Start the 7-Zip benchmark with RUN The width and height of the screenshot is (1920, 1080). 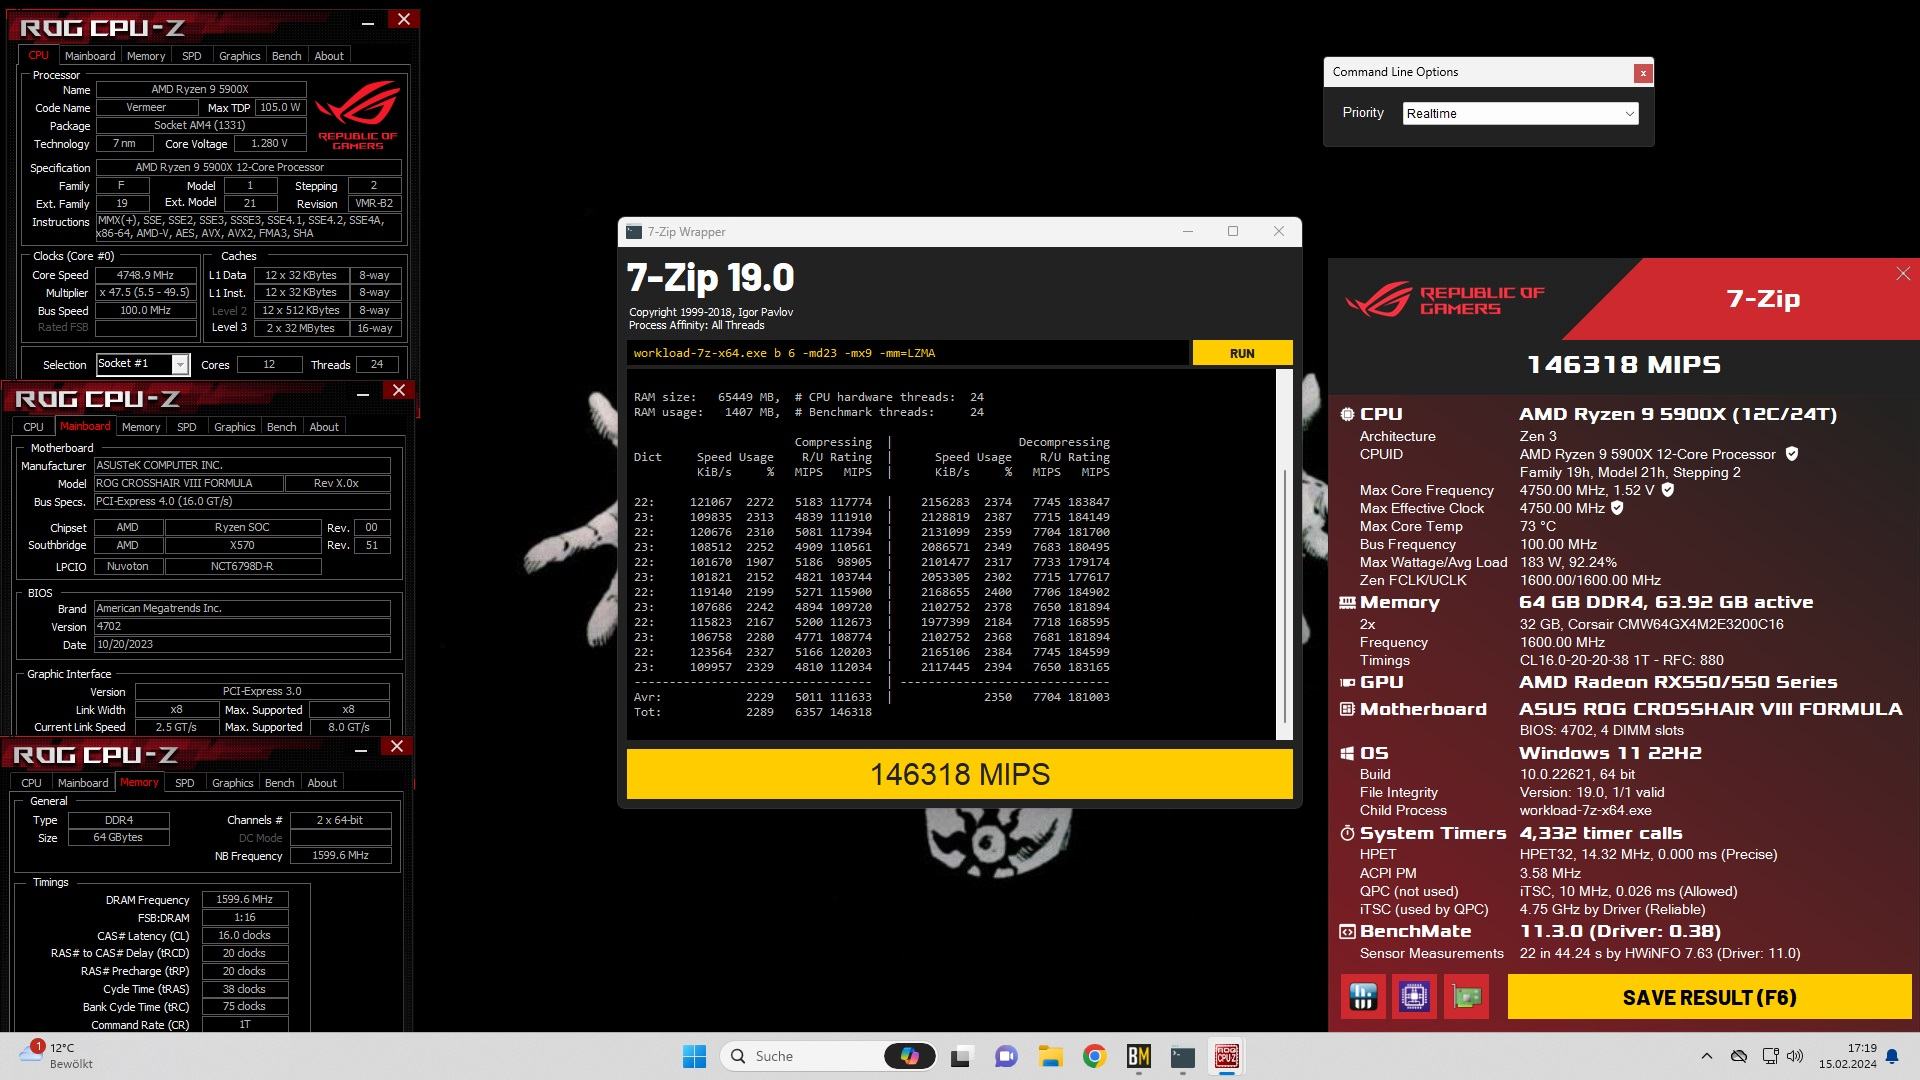point(1242,353)
